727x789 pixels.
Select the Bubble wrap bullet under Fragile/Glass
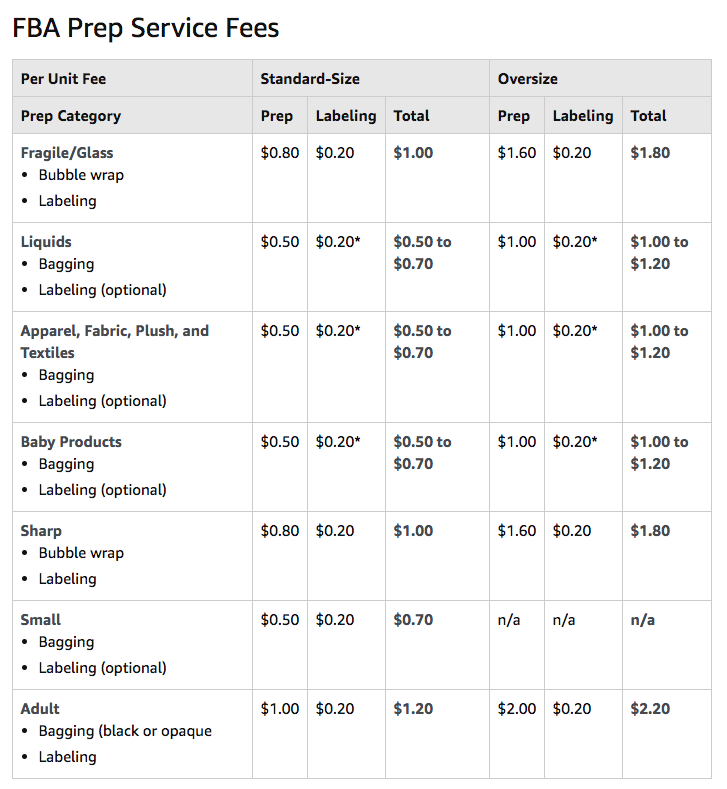(82, 175)
